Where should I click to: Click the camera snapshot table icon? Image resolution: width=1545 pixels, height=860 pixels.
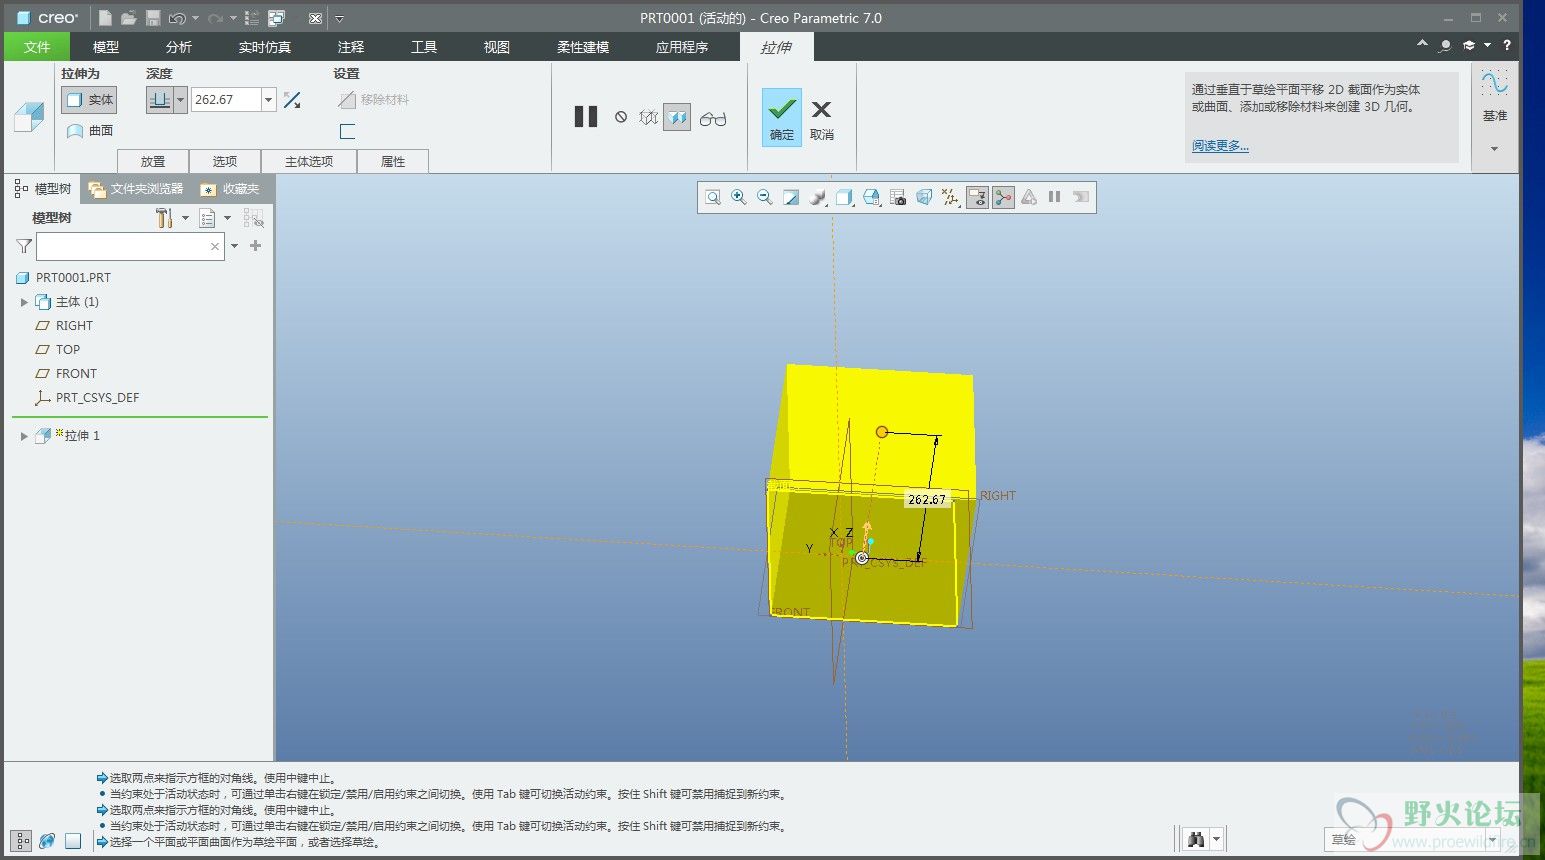pyautogui.click(x=898, y=197)
